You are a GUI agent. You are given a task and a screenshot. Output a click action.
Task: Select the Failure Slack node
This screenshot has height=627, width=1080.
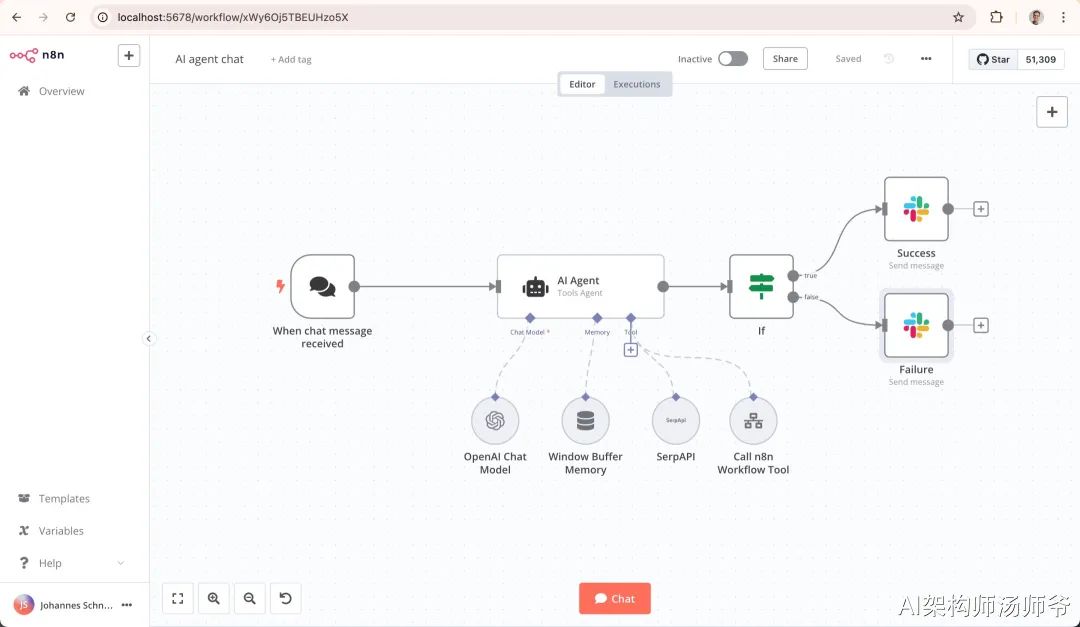tap(916, 325)
